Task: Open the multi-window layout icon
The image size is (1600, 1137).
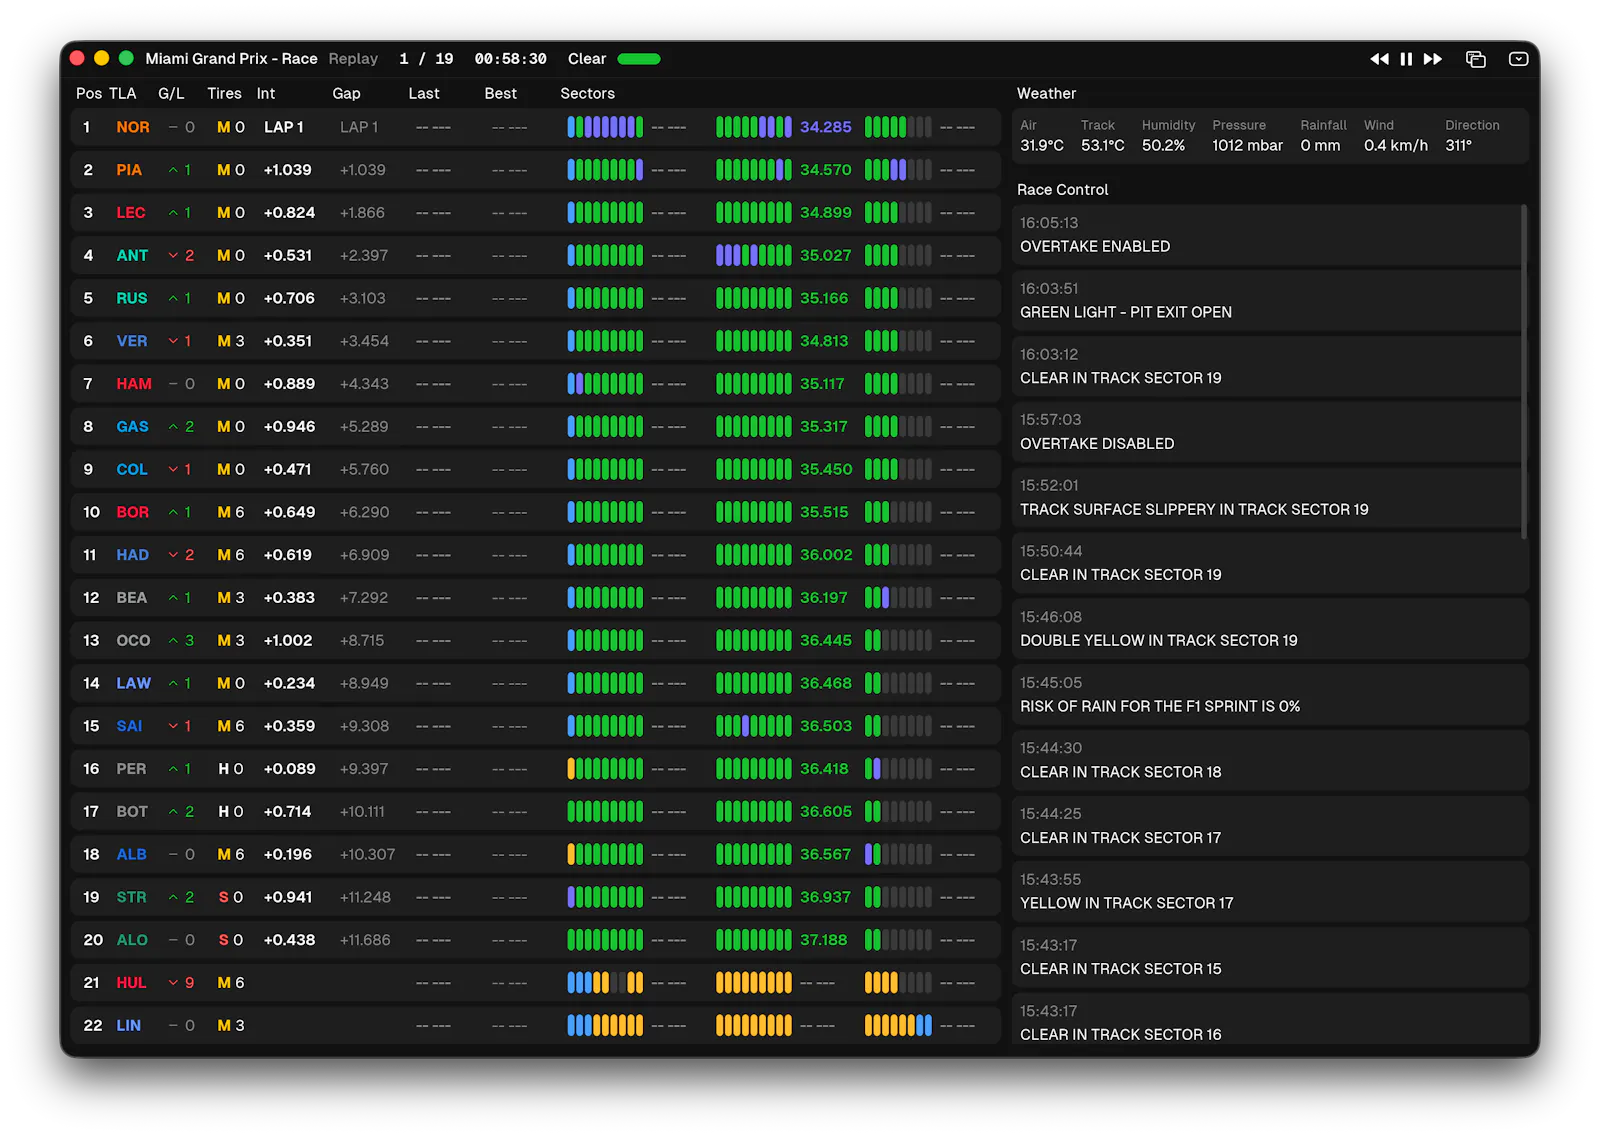Action: [1476, 59]
